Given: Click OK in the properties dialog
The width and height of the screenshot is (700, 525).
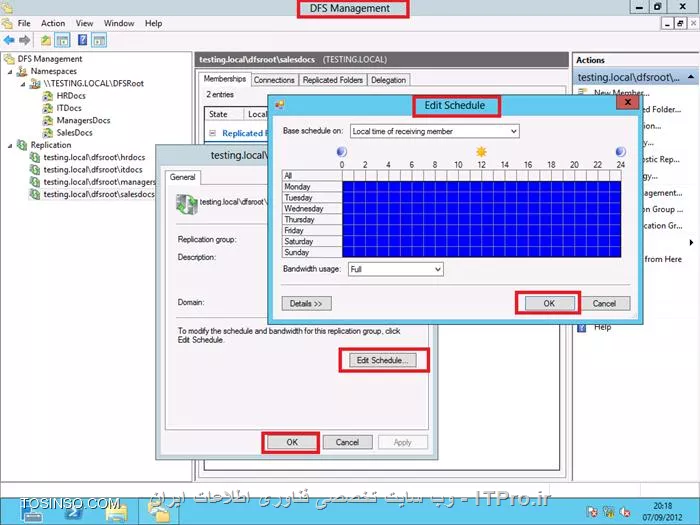Looking at the screenshot, I should click(x=292, y=442).
